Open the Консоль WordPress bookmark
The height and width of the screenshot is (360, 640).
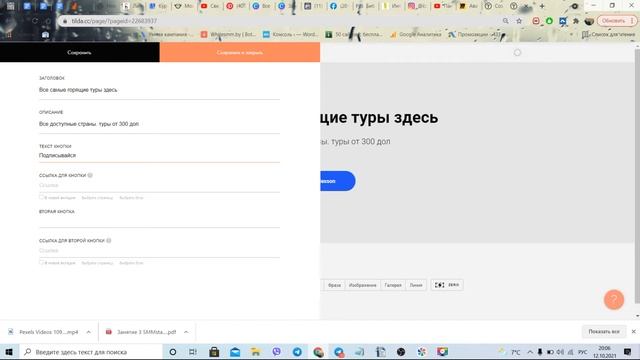coord(291,35)
